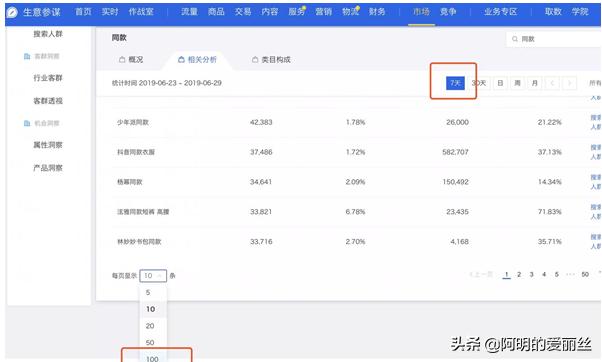Click 搜索人群 link in 少年派同款 row
The height and width of the screenshot is (362, 602).
[x=596, y=122]
